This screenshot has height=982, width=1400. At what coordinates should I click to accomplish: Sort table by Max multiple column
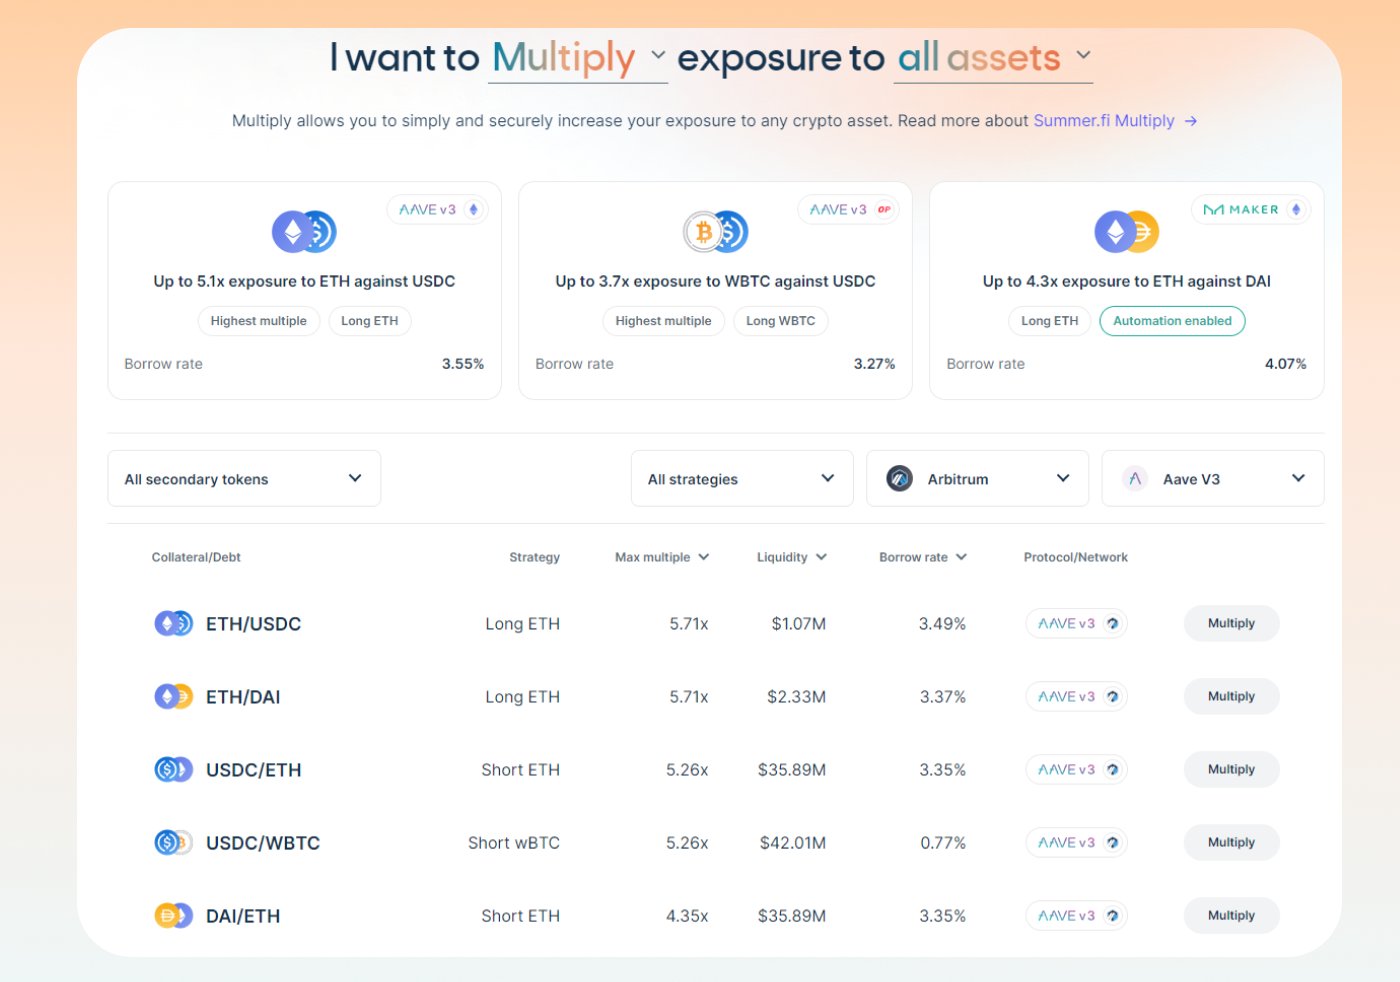662,557
